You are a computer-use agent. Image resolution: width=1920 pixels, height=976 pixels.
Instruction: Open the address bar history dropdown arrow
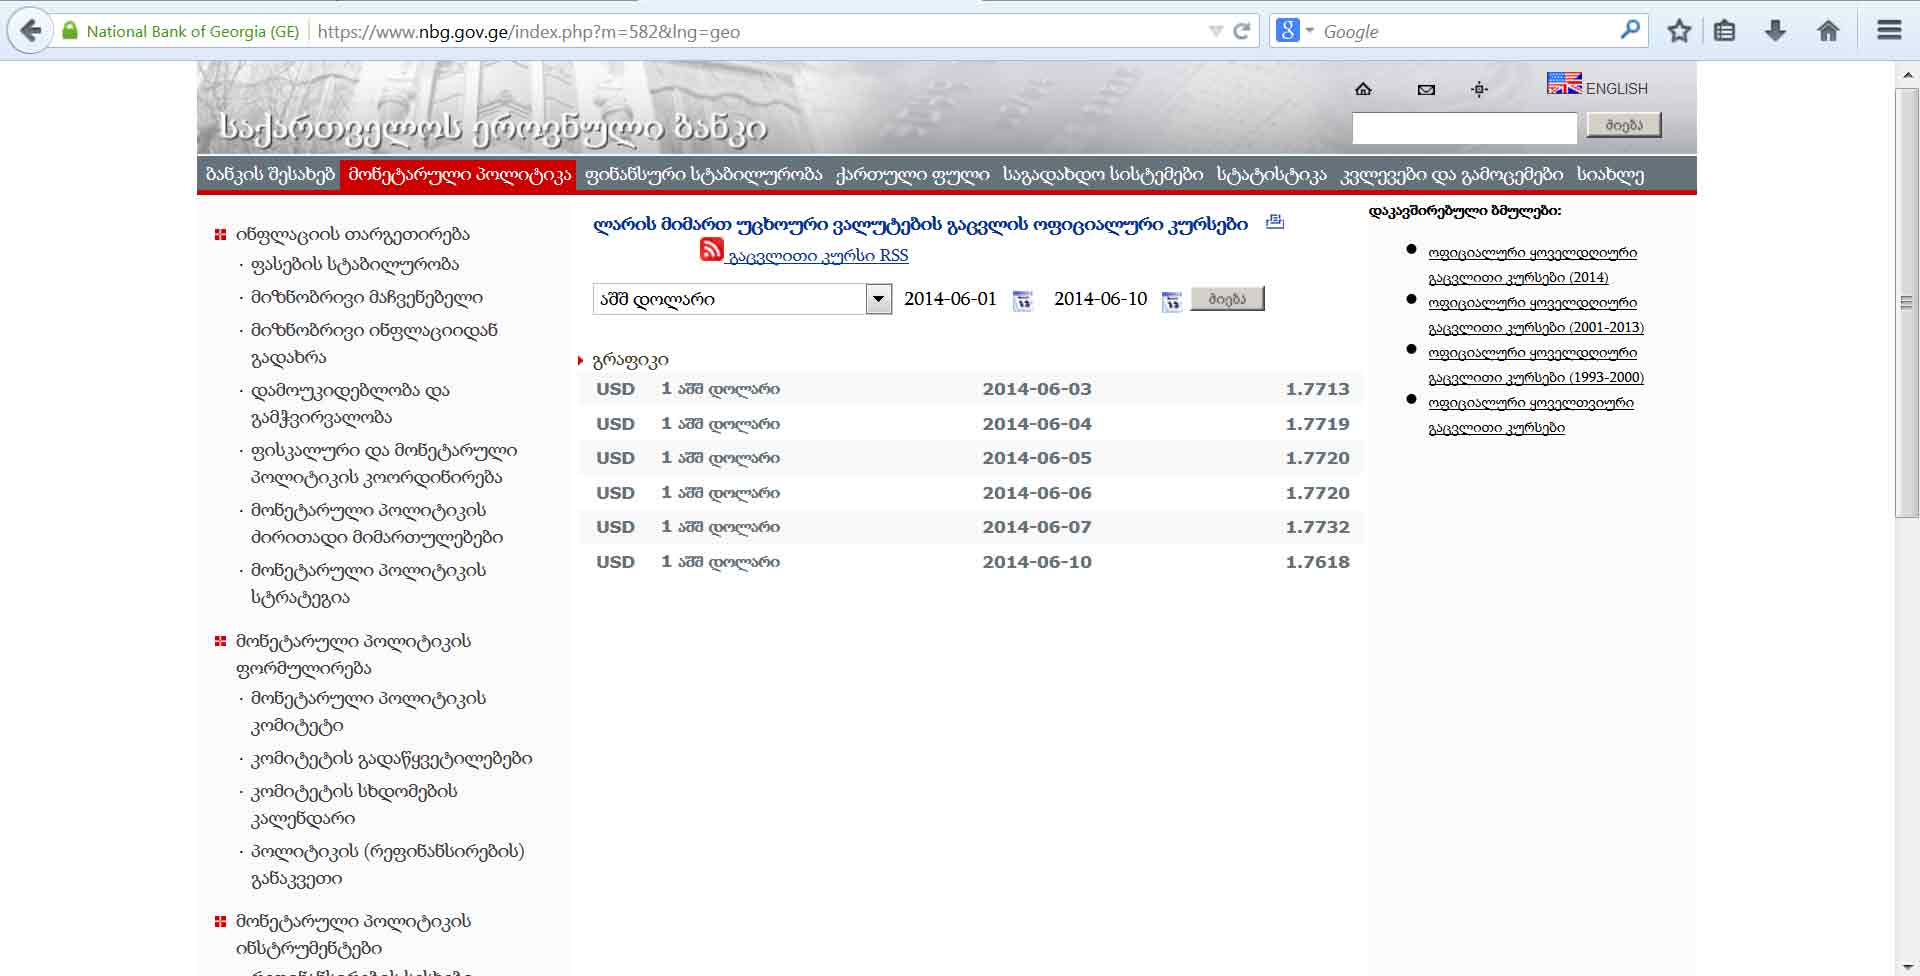click(x=1216, y=31)
